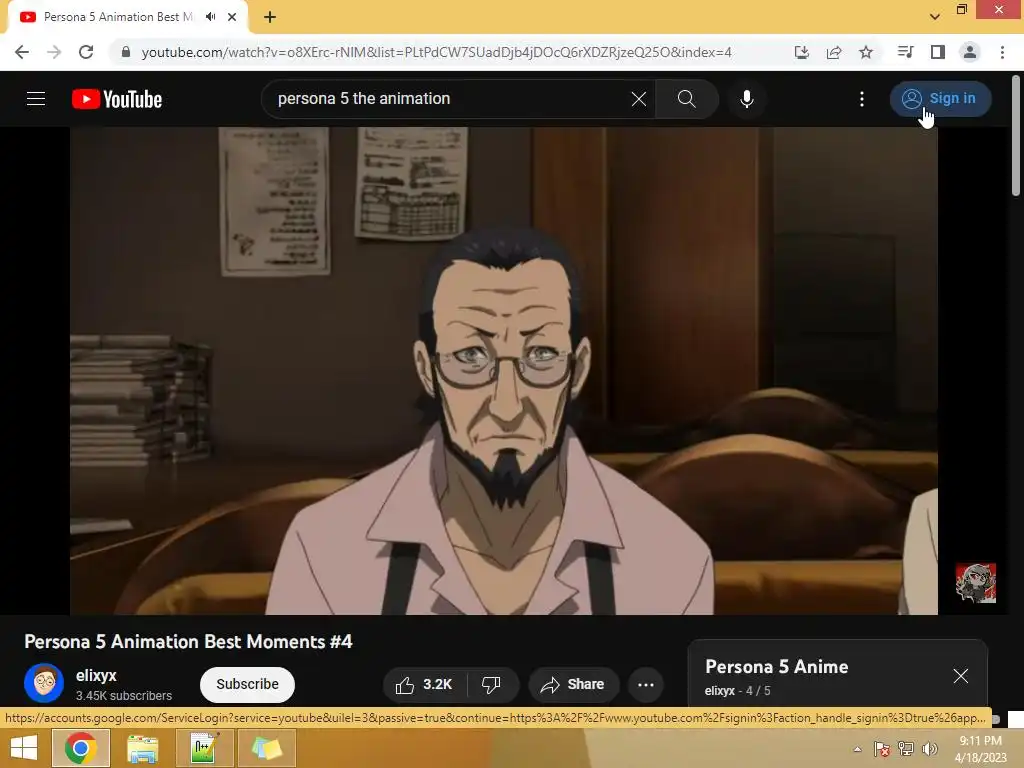The width and height of the screenshot is (1024, 768).
Task: Open File Explorer from taskbar
Action: tap(142, 748)
